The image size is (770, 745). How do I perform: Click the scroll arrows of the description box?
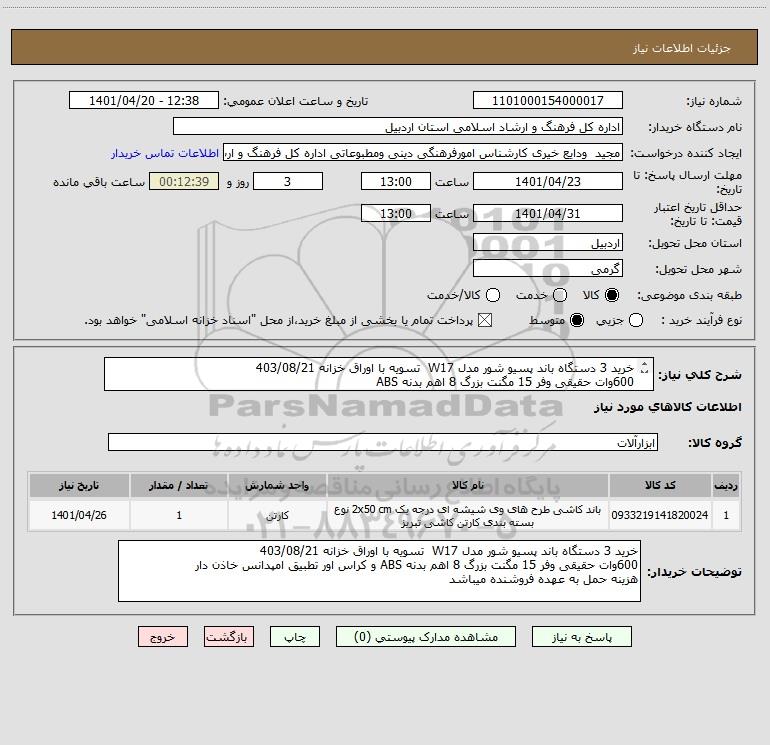tap(645, 367)
